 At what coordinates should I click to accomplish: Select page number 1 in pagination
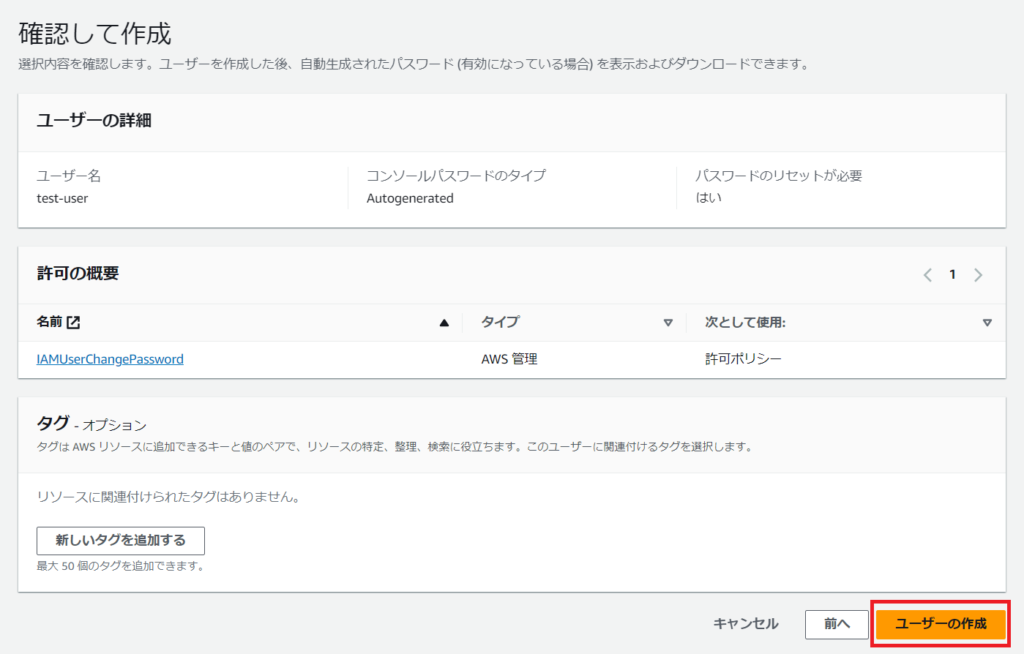coord(953,275)
